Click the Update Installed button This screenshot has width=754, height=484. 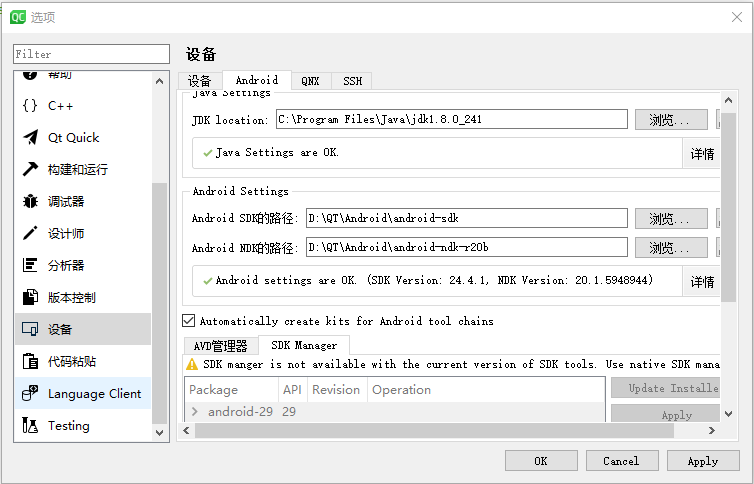point(666,387)
